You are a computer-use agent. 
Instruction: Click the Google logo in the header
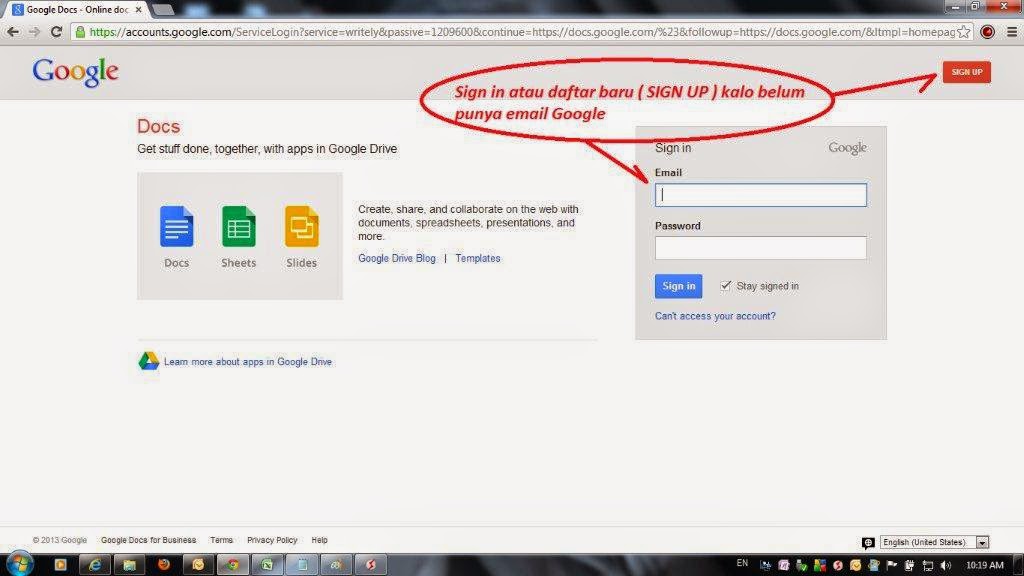75,72
